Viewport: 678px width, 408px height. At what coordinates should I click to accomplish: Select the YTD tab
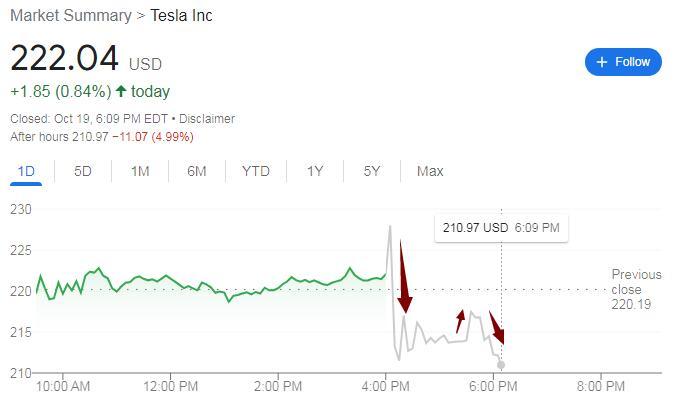256,171
